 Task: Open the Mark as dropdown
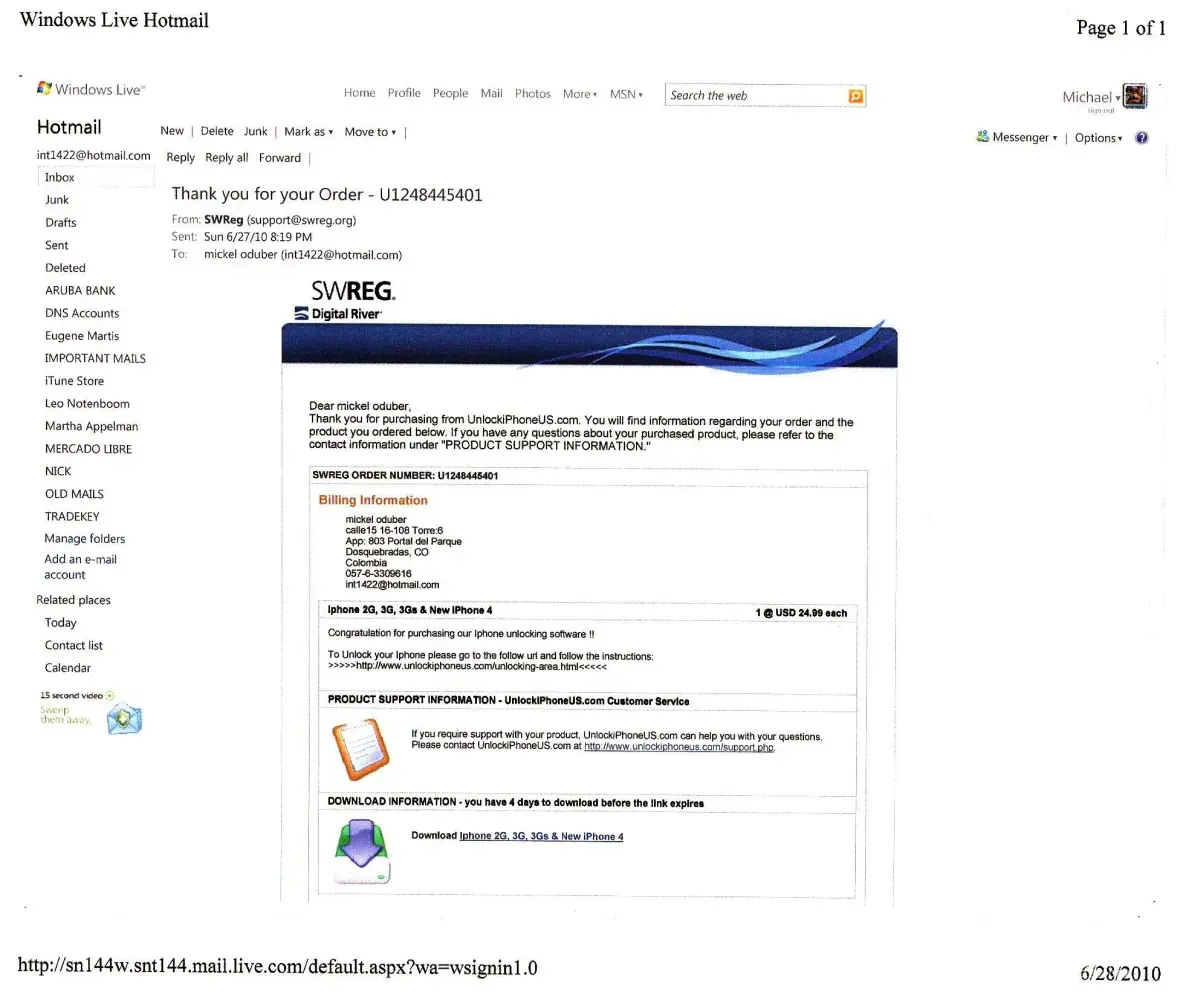(x=309, y=131)
